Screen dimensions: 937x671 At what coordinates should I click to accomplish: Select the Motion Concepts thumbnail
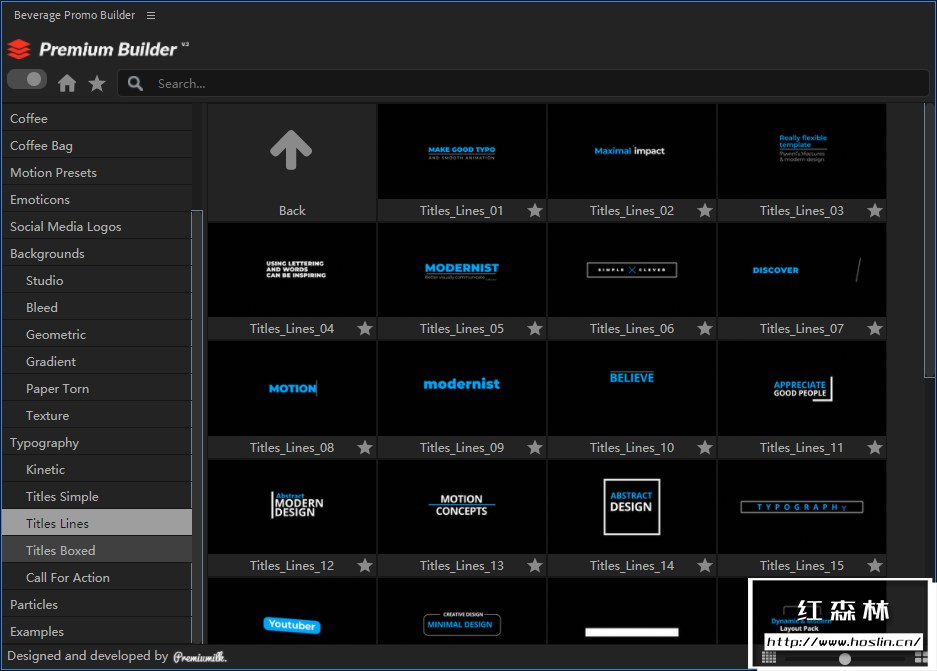coord(462,507)
